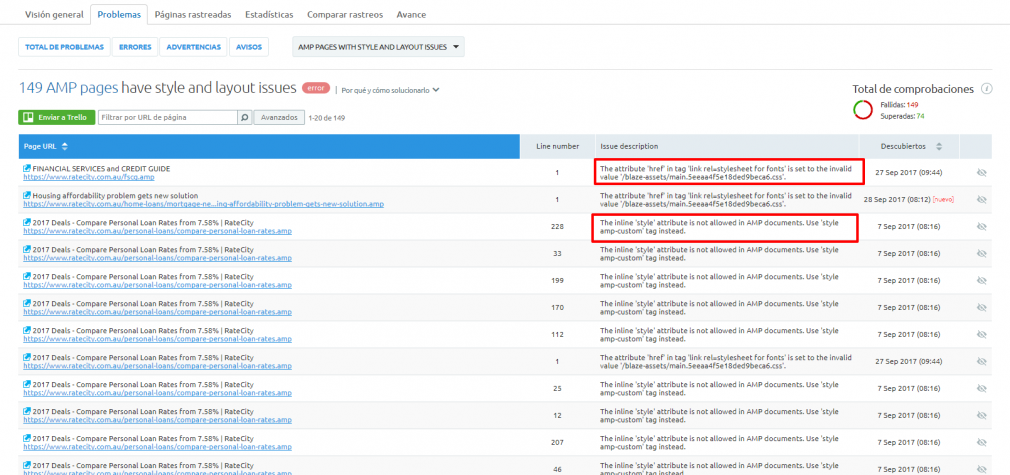Open AMP pages with style and layout issues dropdown
The width and height of the screenshot is (1010, 475).
tap(378, 47)
